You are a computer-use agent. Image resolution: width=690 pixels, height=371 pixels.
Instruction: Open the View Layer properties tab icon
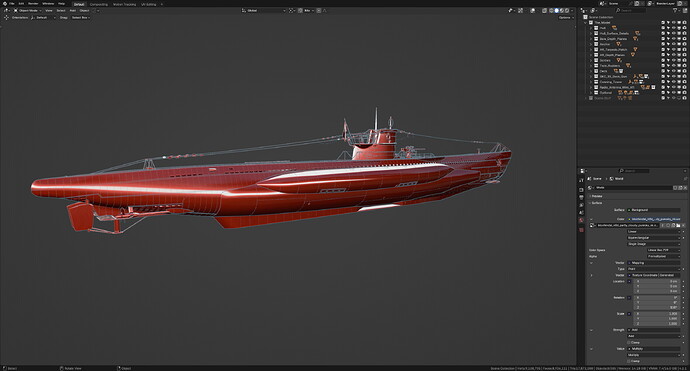point(581,205)
